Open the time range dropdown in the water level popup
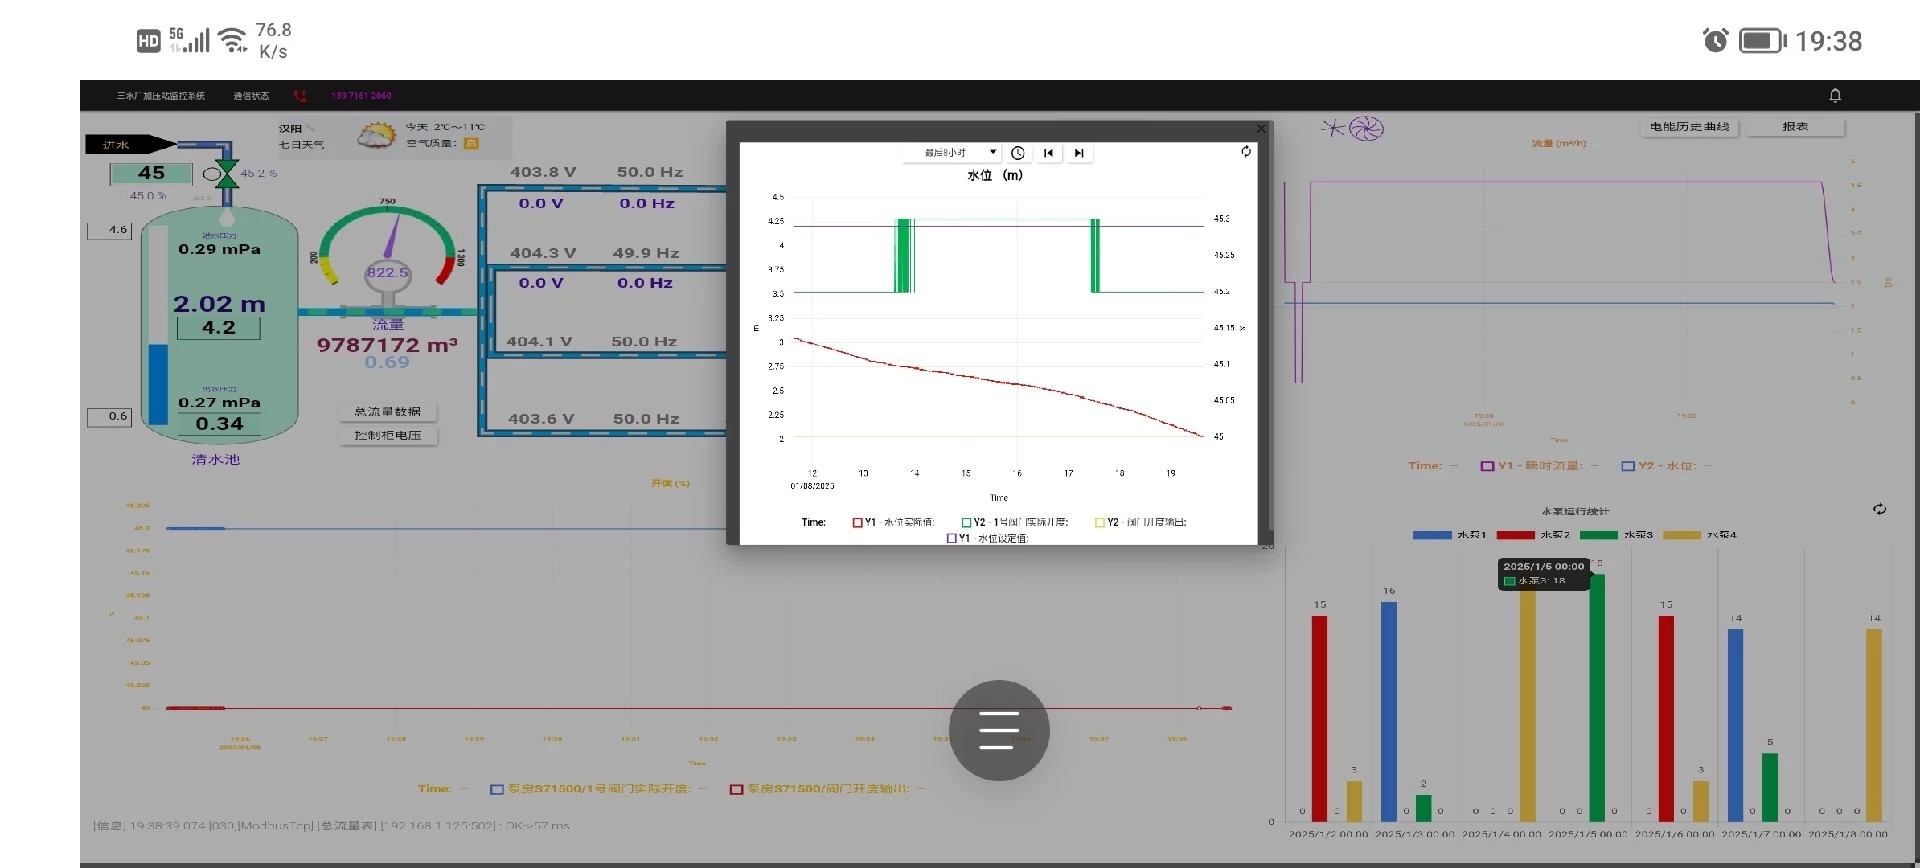 coord(950,153)
